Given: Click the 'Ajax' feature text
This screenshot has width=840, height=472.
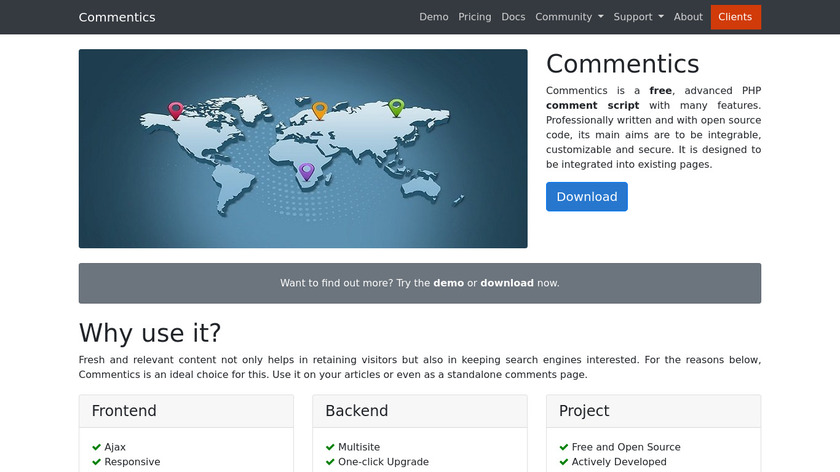Looking at the screenshot, I should (x=115, y=447).
